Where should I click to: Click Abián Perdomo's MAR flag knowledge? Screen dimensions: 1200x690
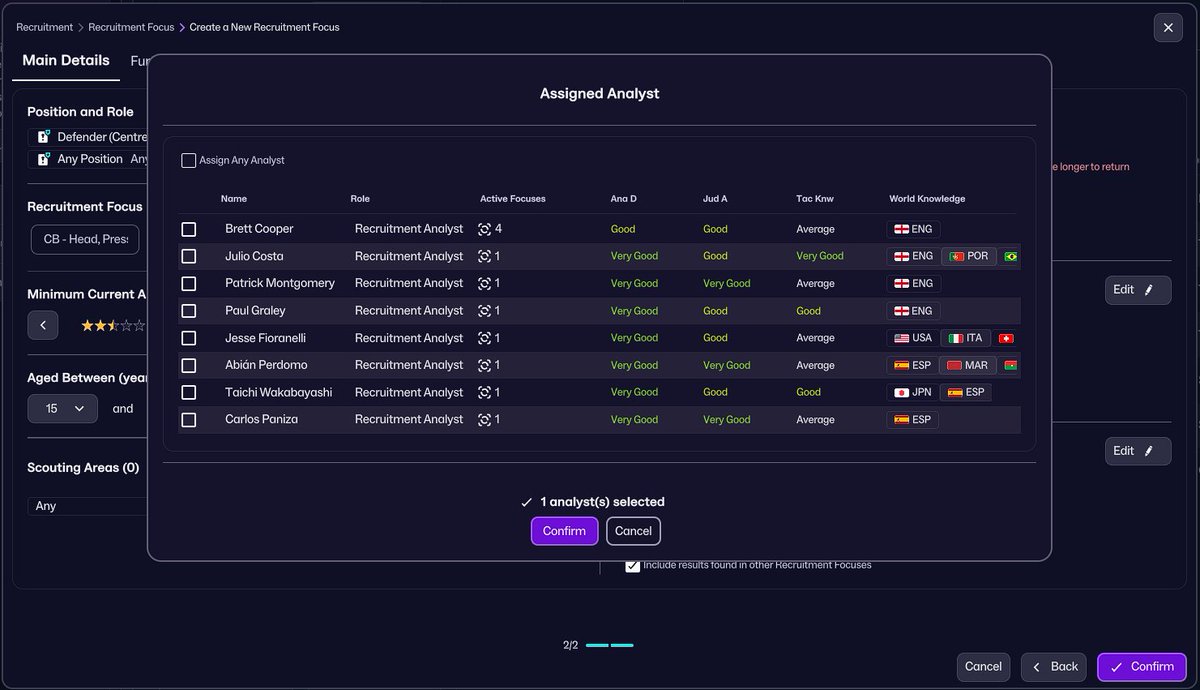(x=967, y=365)
